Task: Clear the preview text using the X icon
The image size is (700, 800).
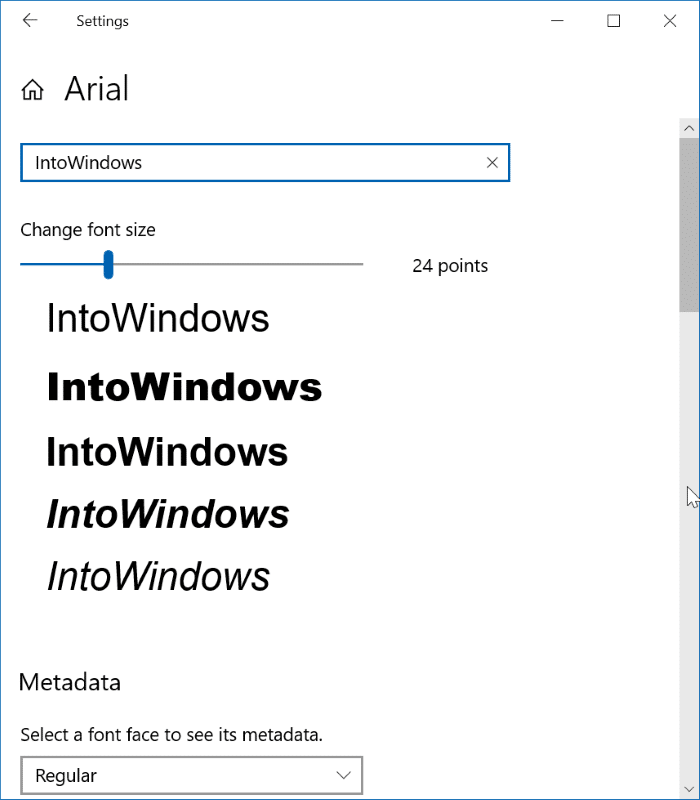Action: click(491, 162)
